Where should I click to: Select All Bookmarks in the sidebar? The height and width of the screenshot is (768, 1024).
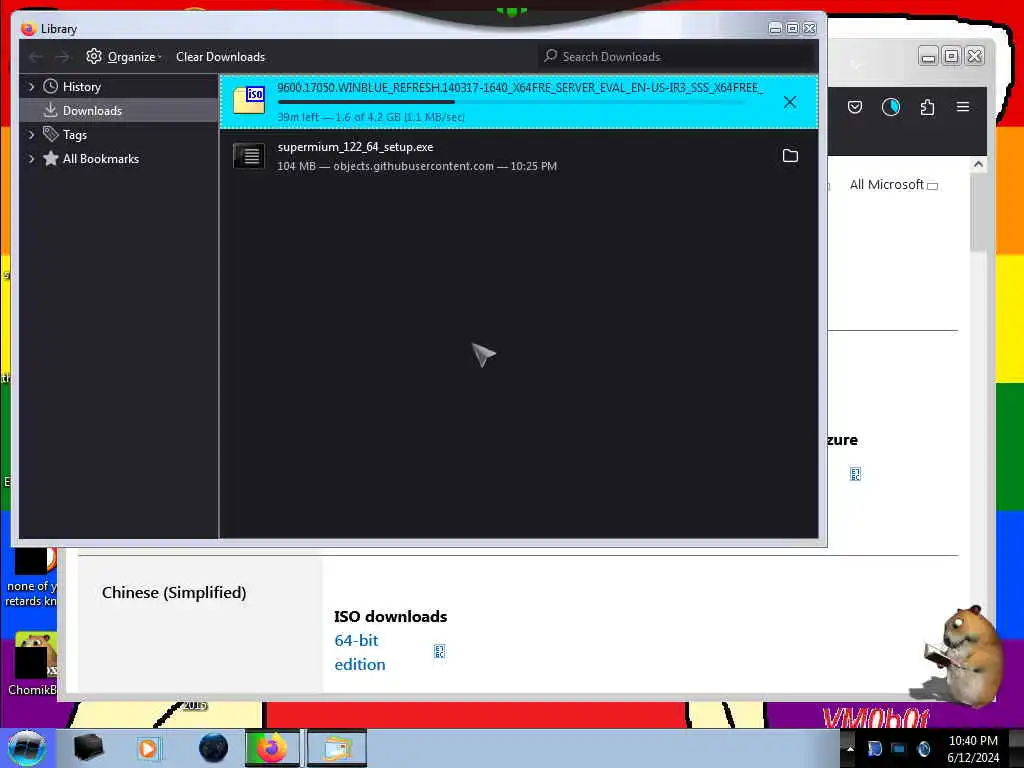point(101,159)
